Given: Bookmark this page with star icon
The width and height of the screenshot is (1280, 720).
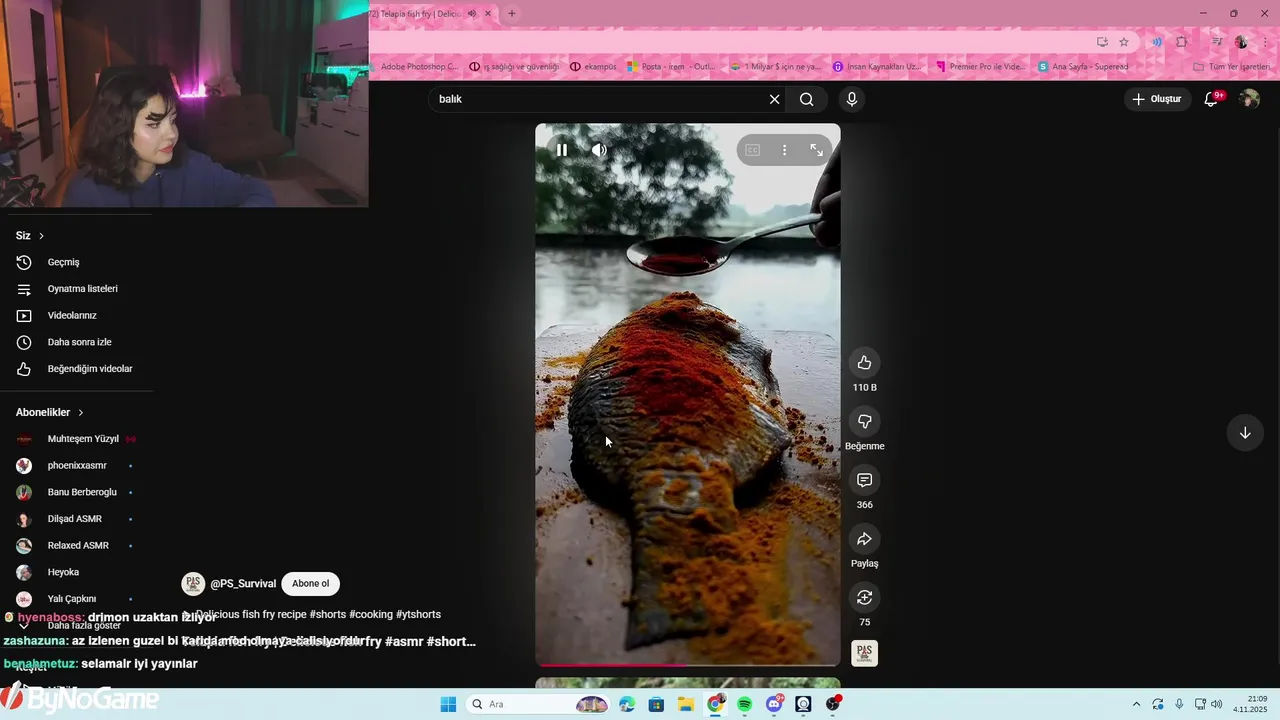Looking at the screenshot, I should pyautogui.click(x=1124, y=42).
